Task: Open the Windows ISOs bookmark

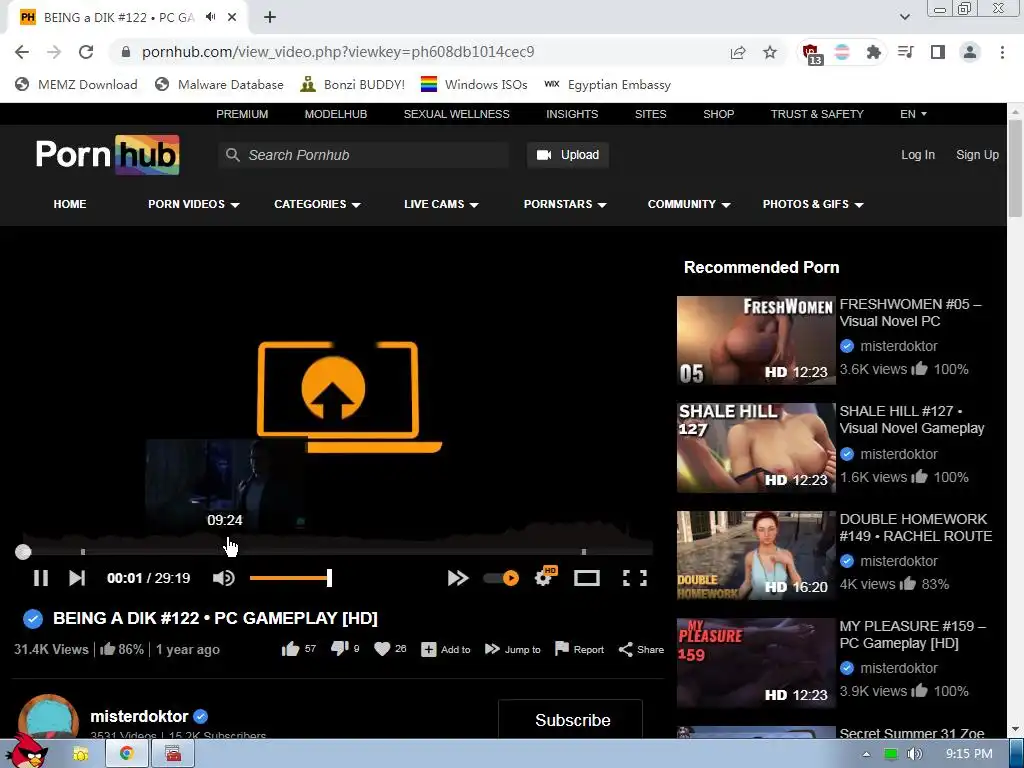Action: (473, 84)
